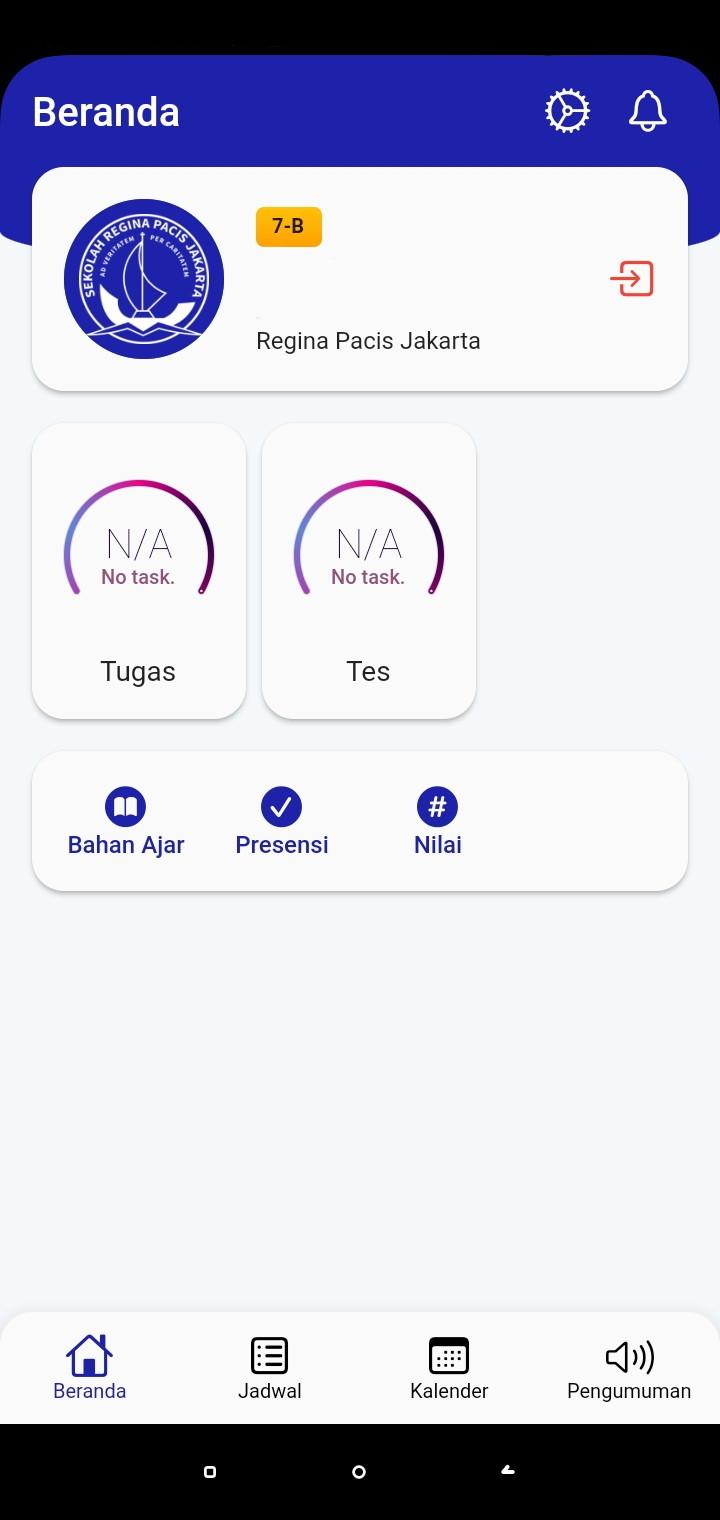
Task: Open Nilai hash icon
Action: coord(437,806)
